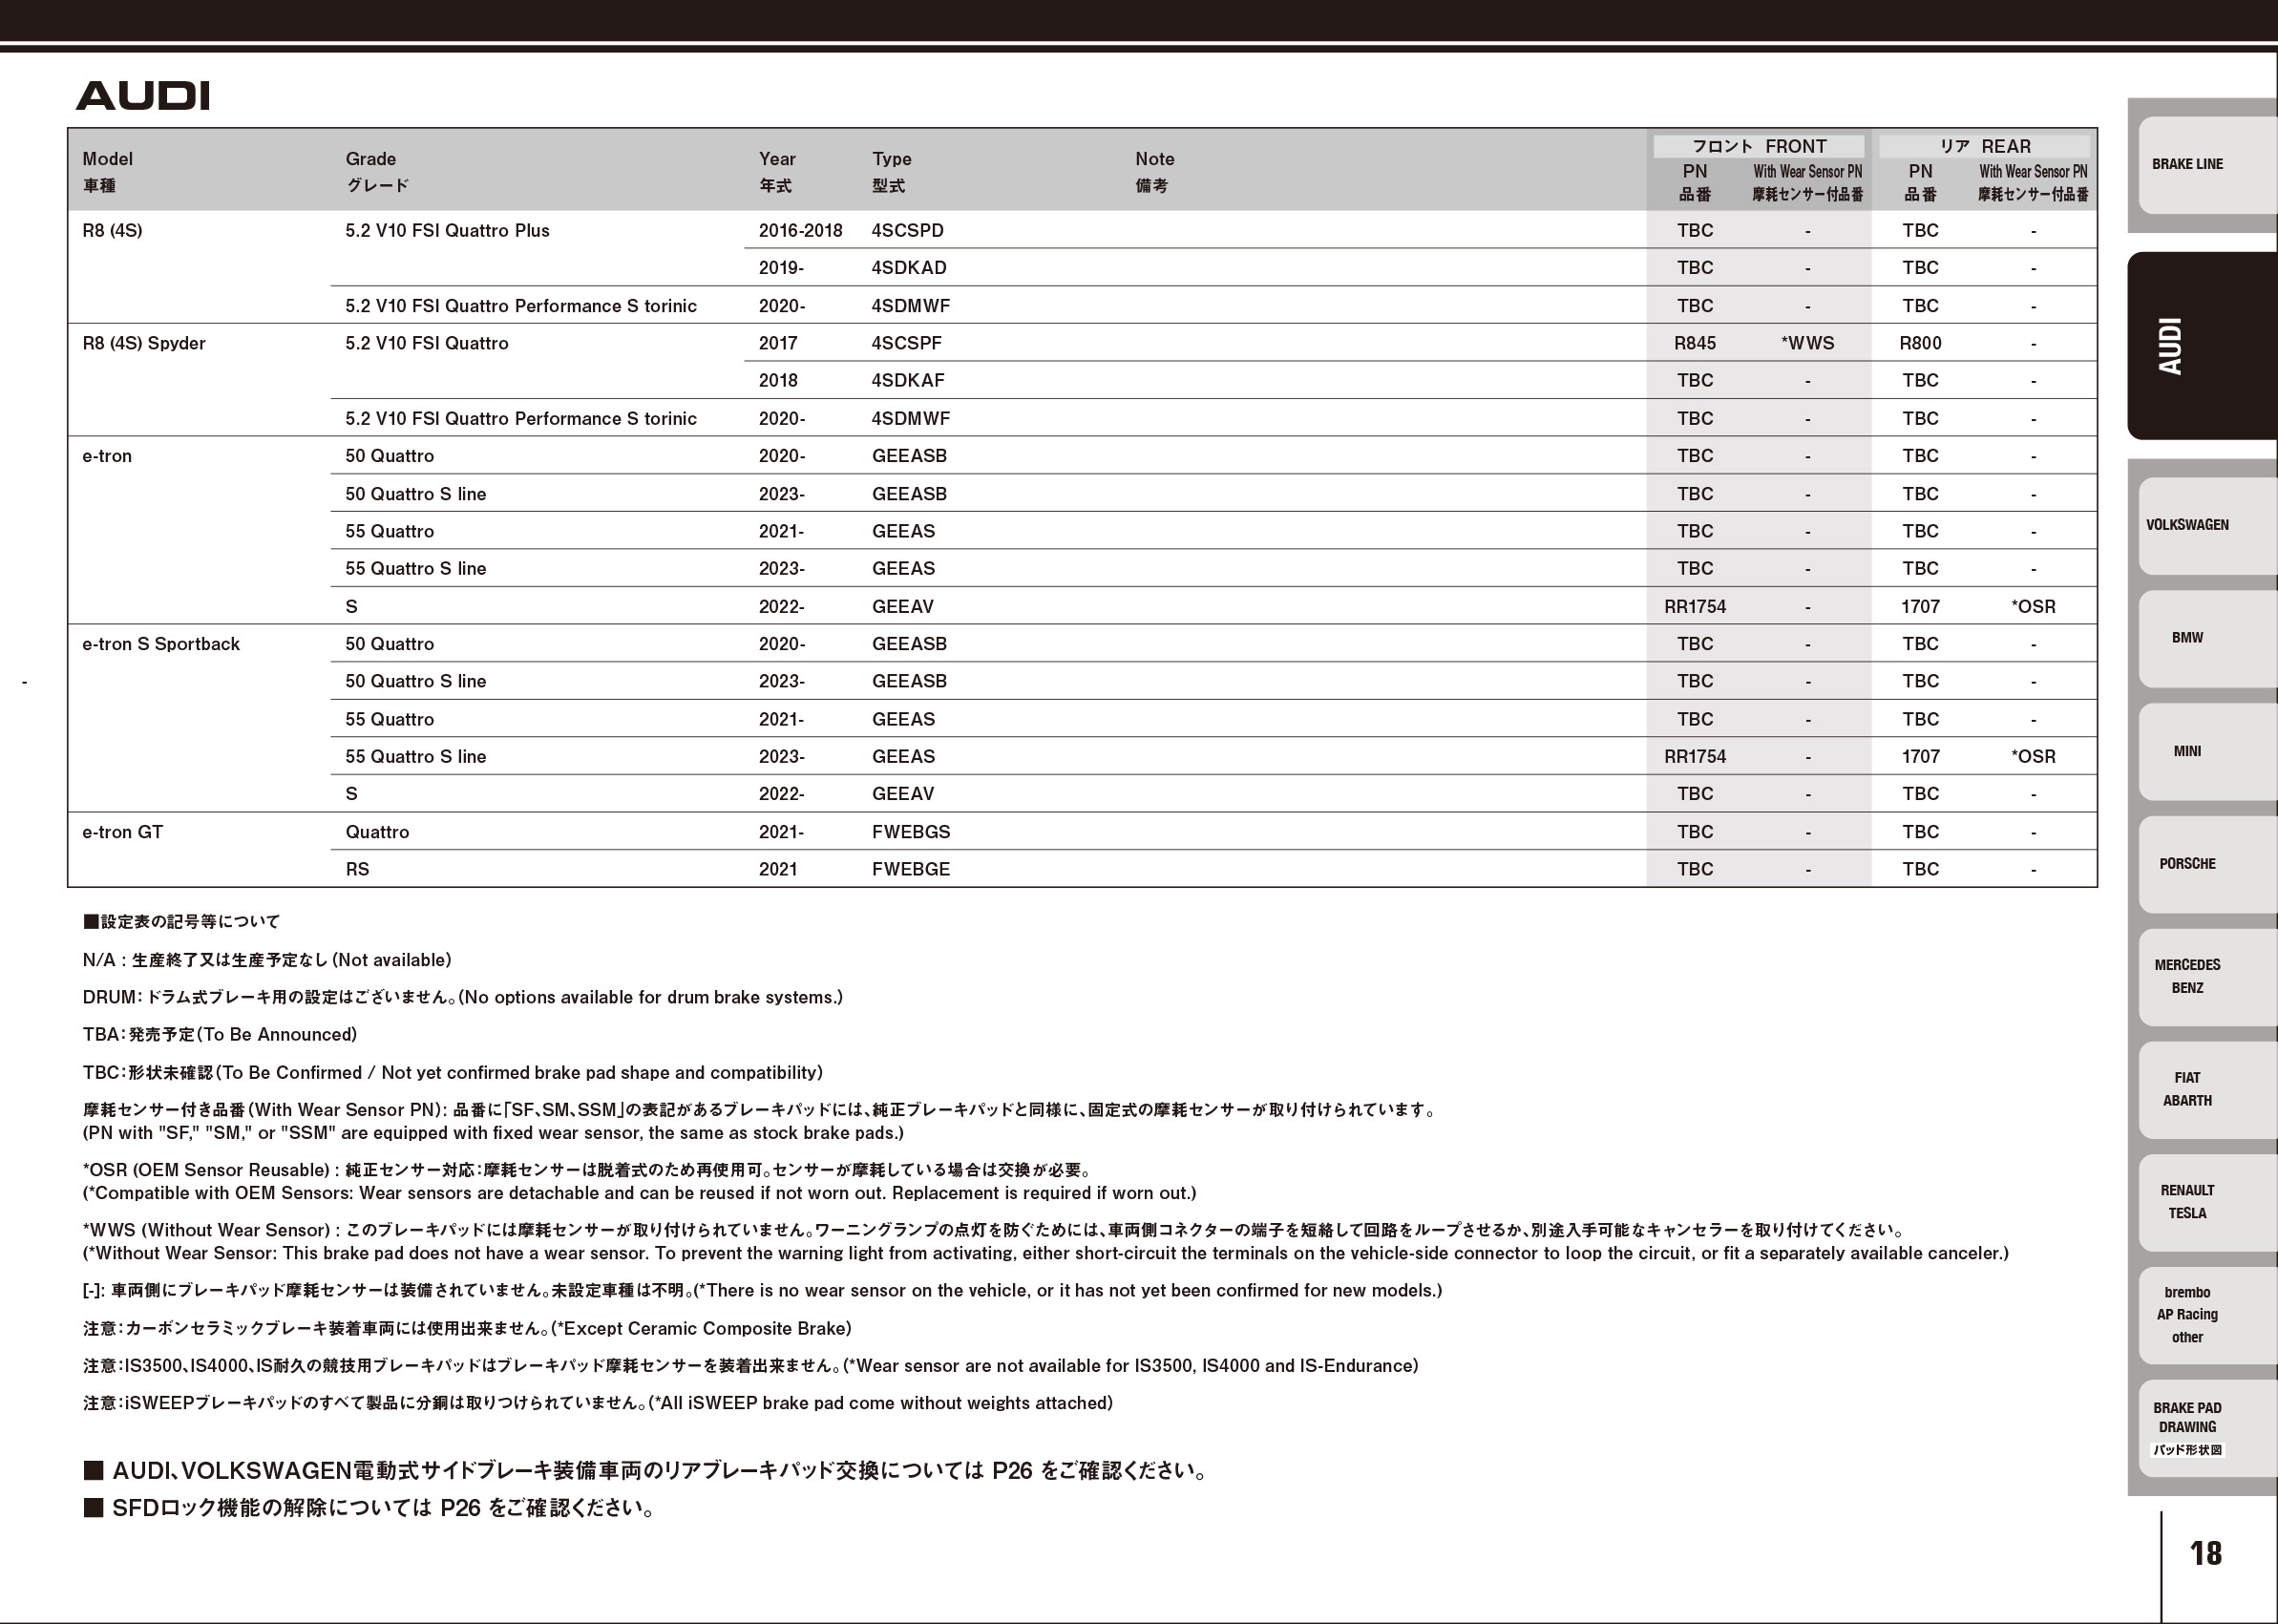
Task: Click the Model column header
Action: click(107, 172)
